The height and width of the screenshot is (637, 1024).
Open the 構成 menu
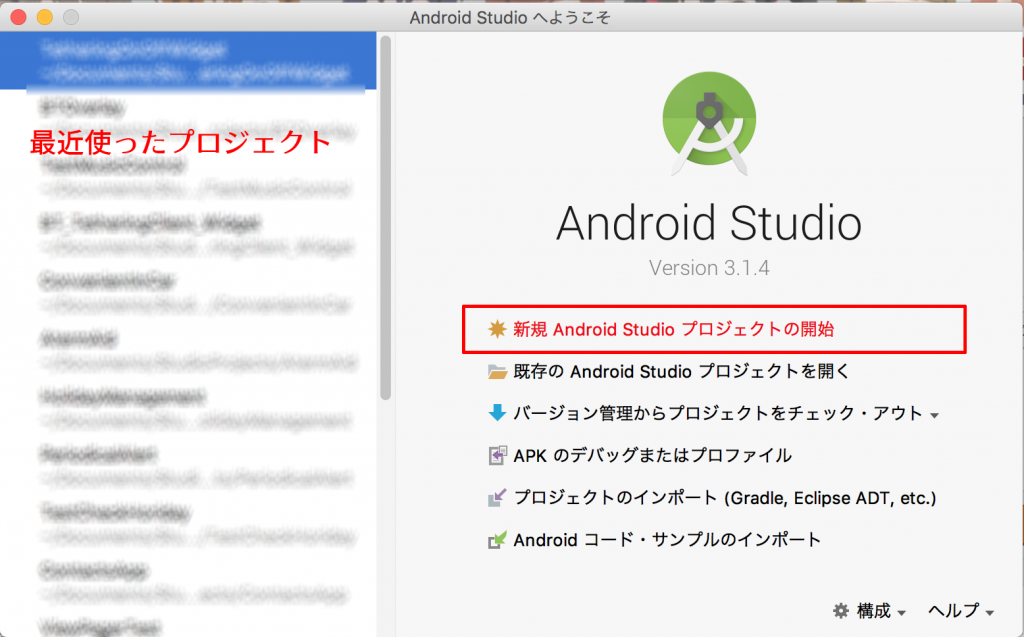point(874,611)
